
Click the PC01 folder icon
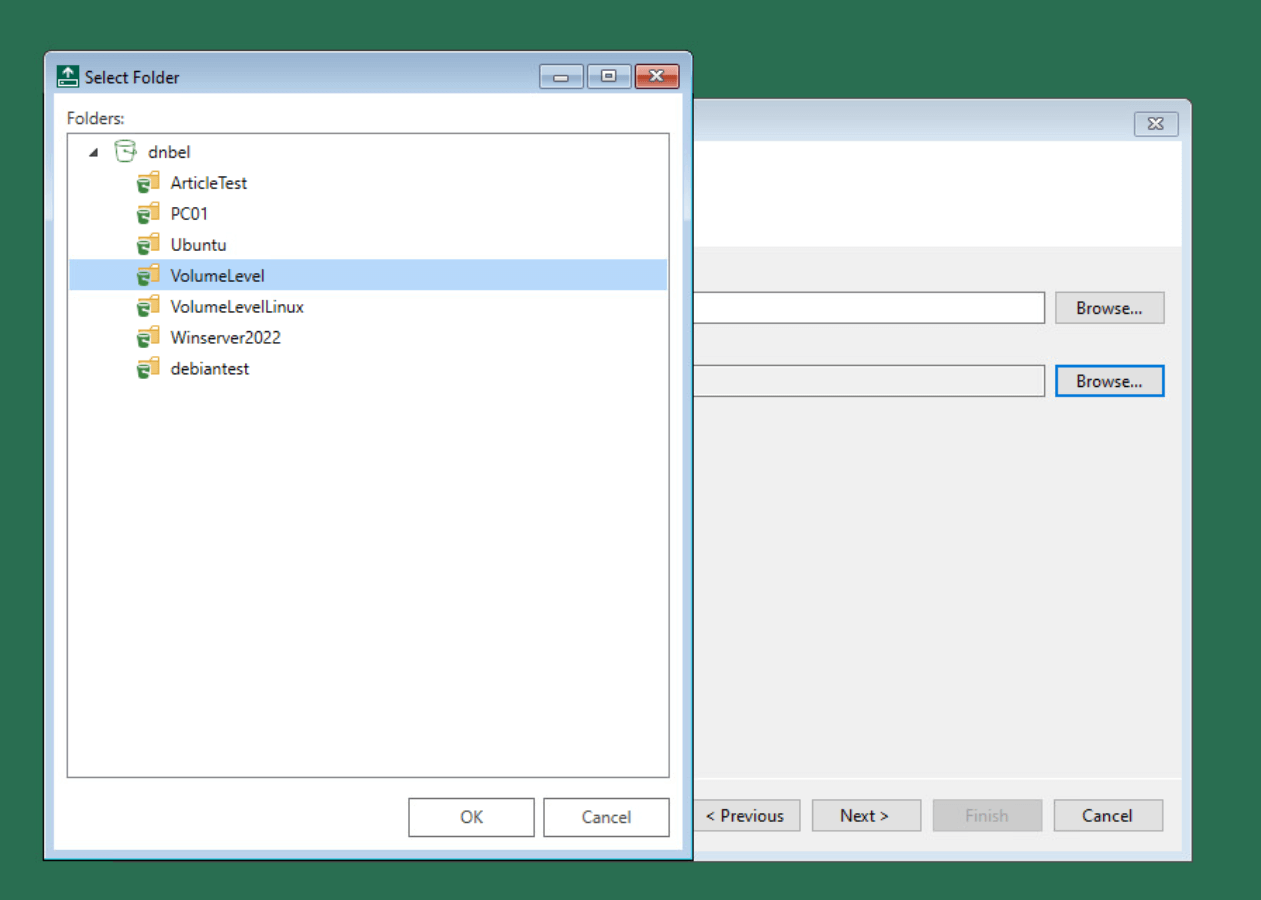pyautogui.click(x=148, y=214)
